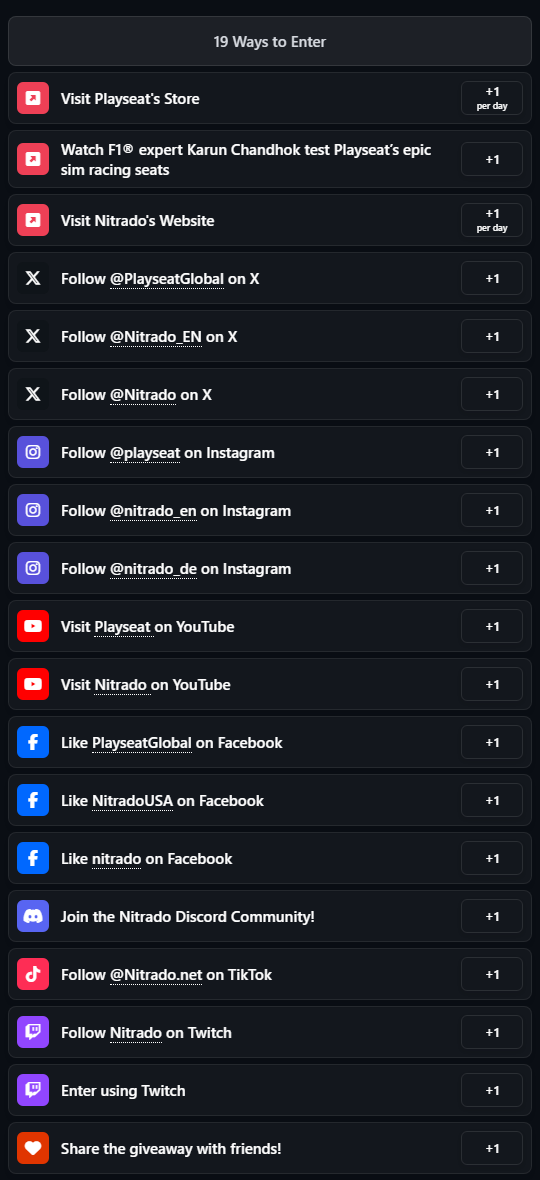Click the +1 per day button for Nitrado's Website
Screen dimensions: 540x1180
pos(492,220)
